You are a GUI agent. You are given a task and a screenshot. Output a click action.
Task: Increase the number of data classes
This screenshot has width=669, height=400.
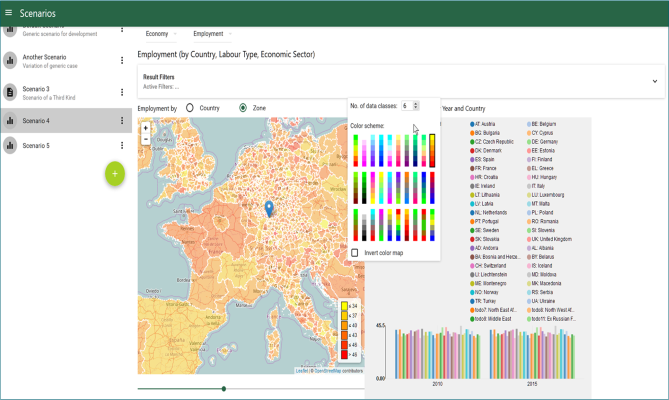pos(416,104)
